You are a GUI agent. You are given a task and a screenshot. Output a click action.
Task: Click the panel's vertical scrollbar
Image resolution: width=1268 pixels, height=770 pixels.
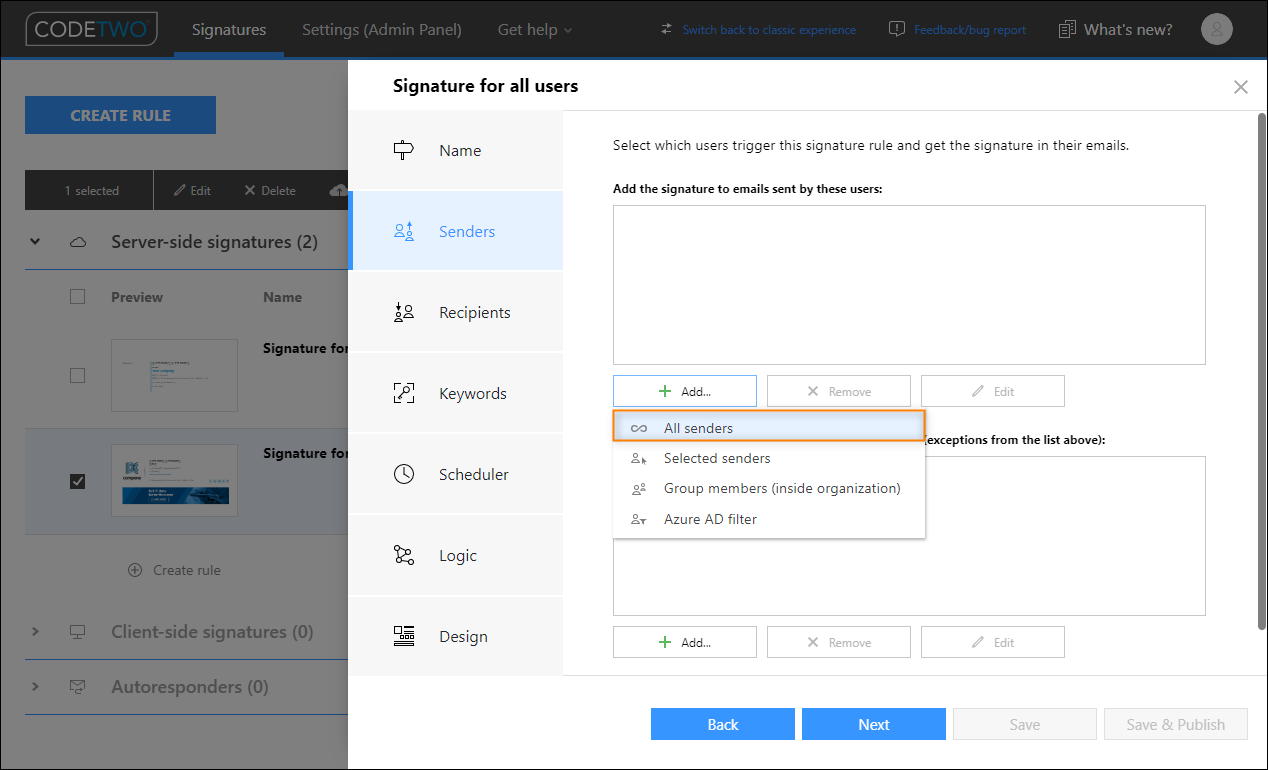[x=1260, y=370]
